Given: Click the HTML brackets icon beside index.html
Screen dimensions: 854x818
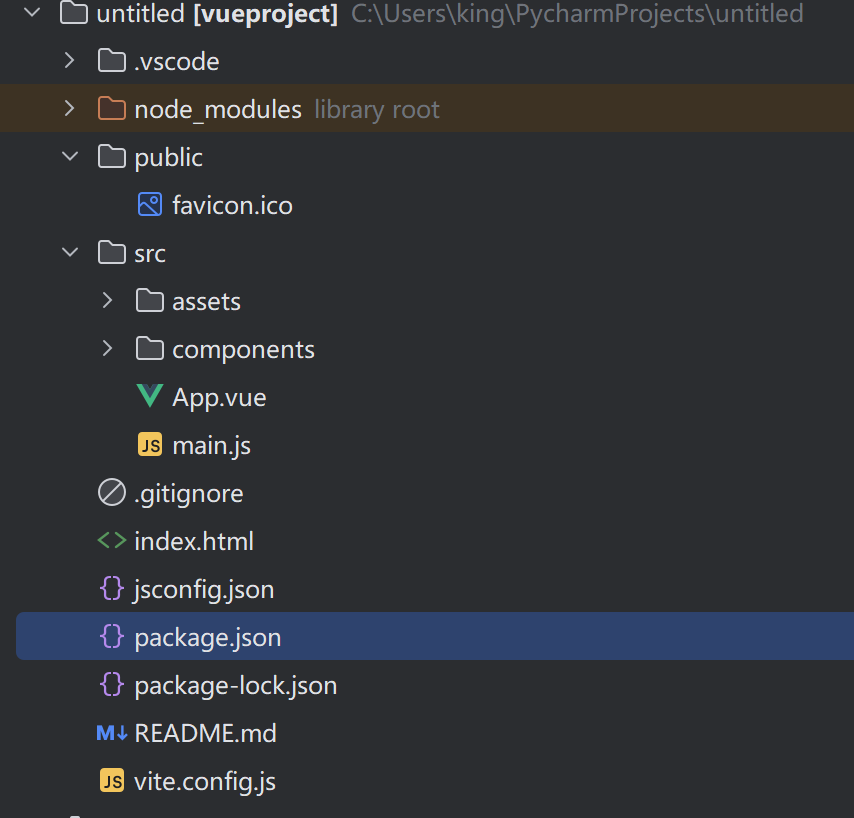Looking at the screenshot, I should tap(111, 541).
